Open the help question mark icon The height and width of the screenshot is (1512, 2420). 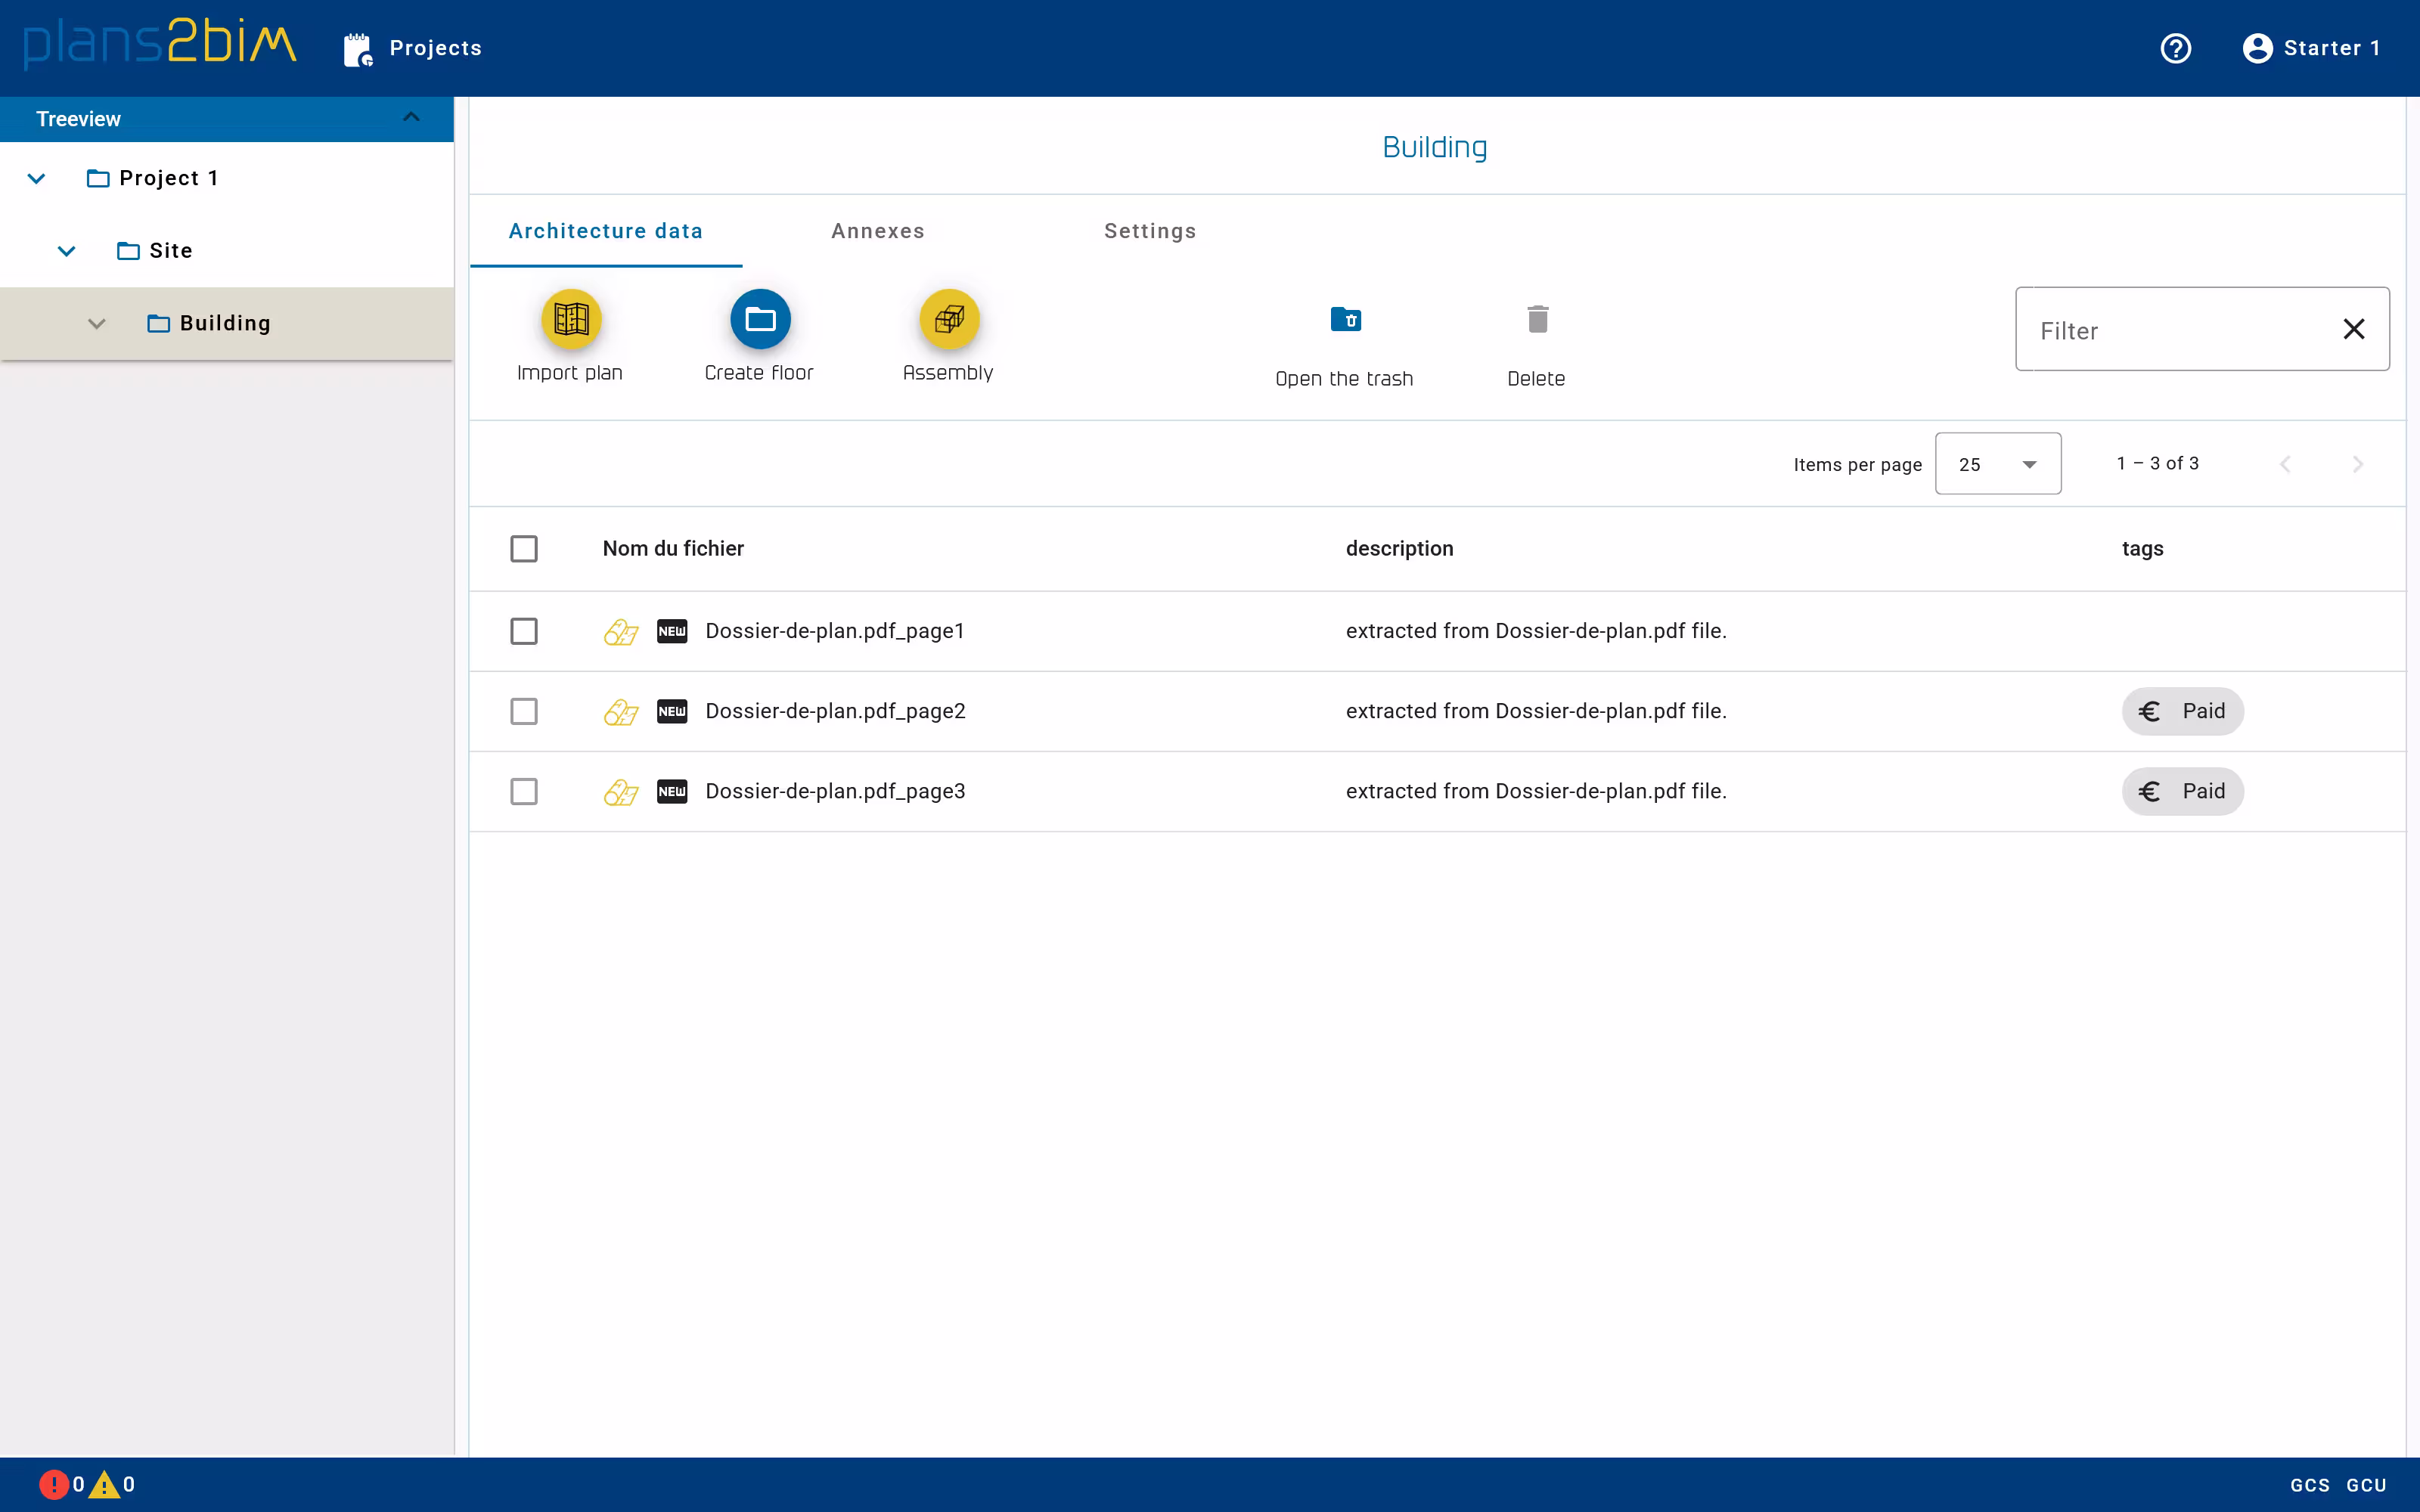coord(2175,48)
